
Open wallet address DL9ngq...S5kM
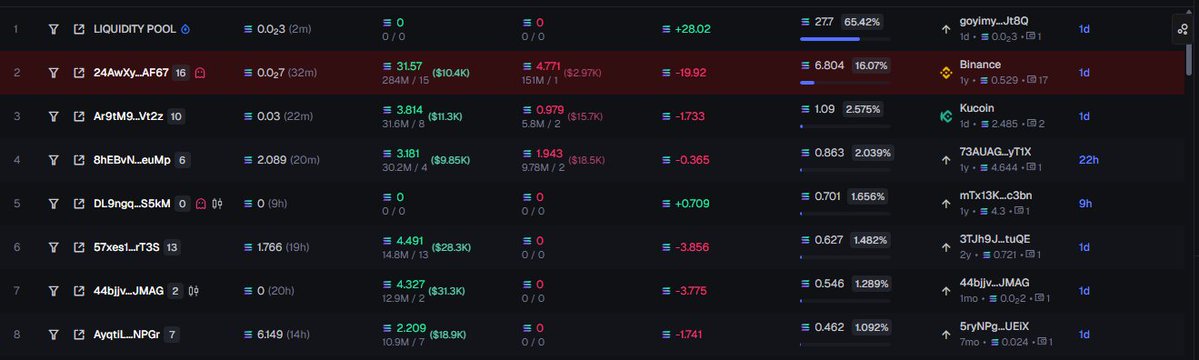132,203
